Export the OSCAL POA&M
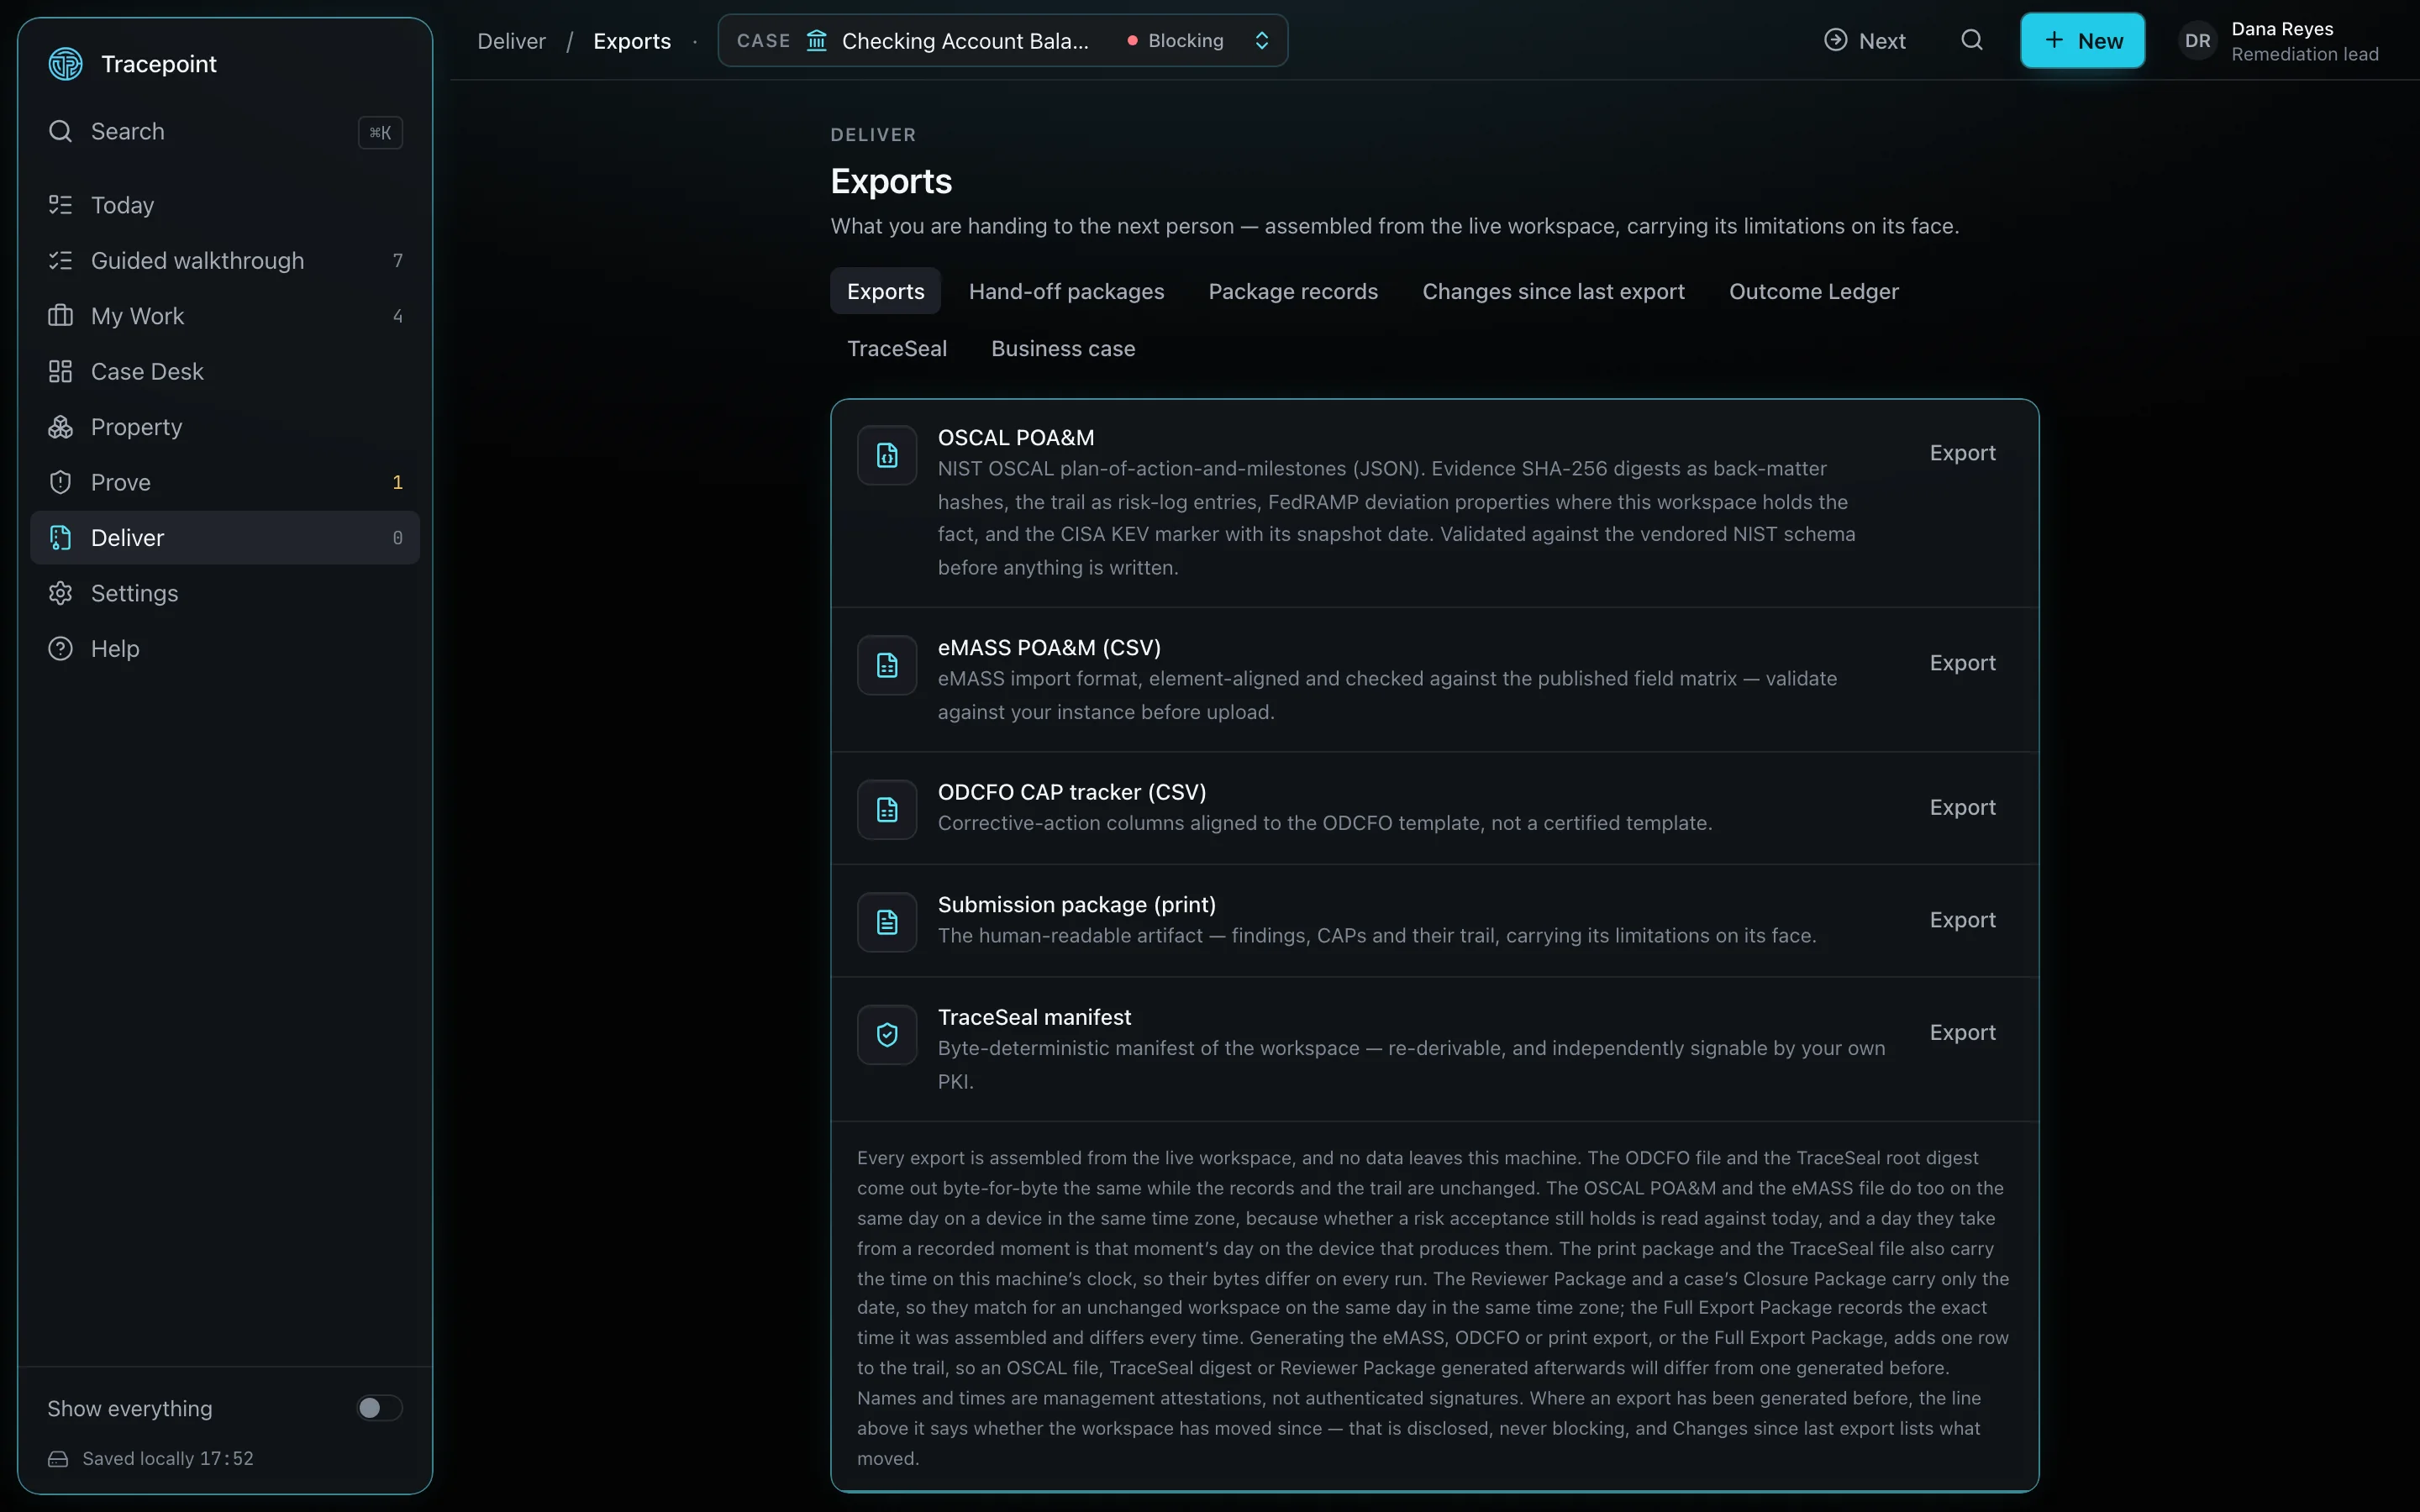2420x1512 pixels. [x=1962, y=453]
